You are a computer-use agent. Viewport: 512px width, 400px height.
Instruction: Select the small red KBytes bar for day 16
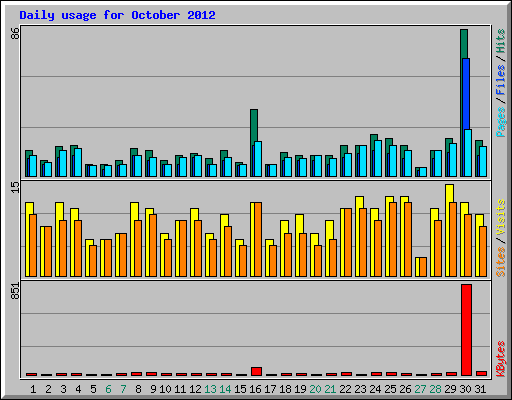(256, 371)
